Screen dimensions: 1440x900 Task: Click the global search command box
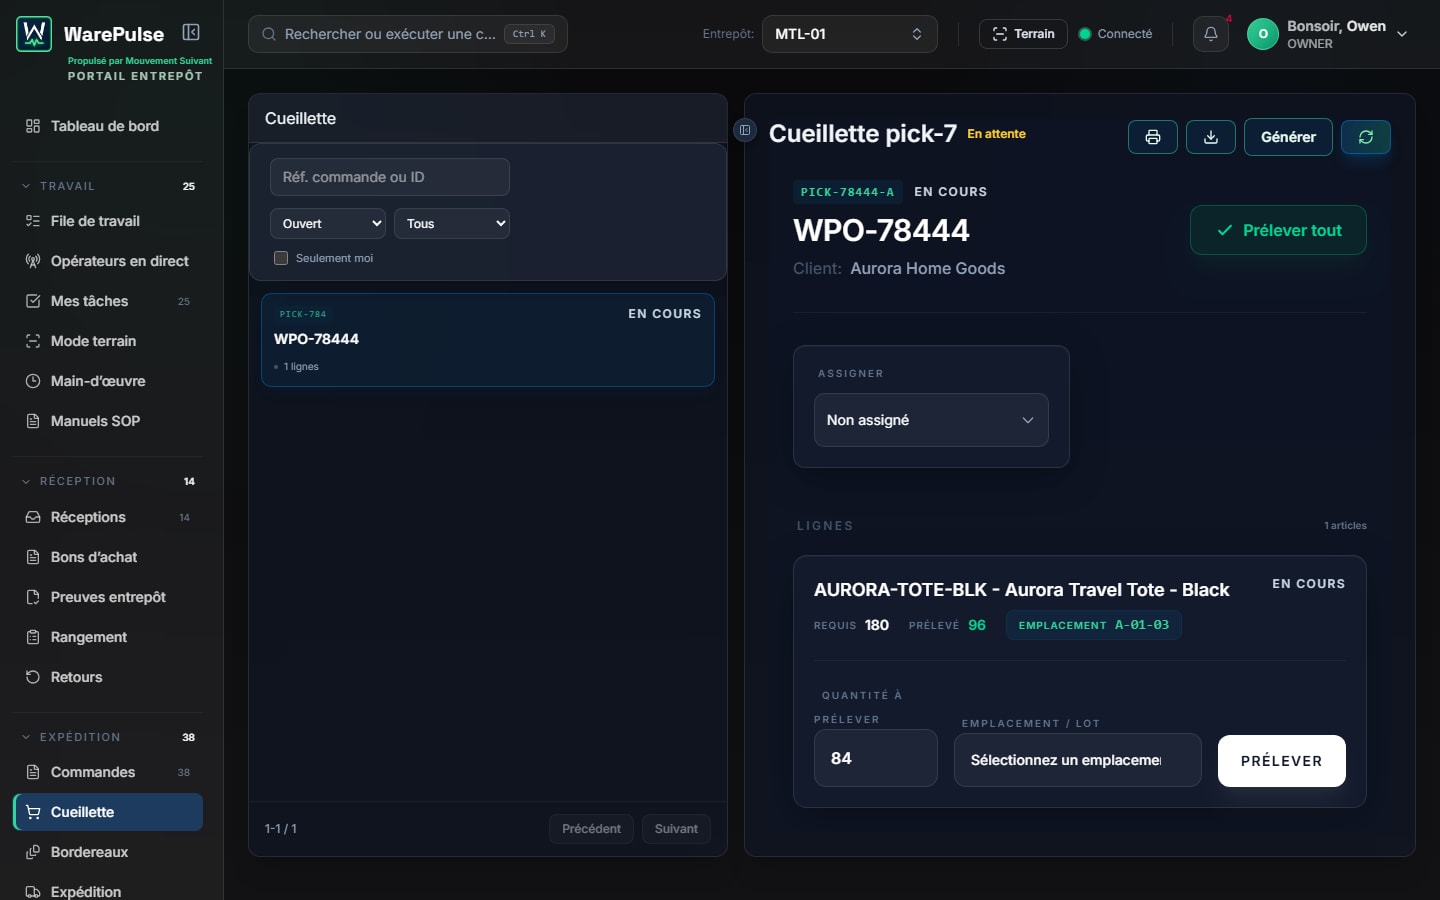click(x=408, y=34)
